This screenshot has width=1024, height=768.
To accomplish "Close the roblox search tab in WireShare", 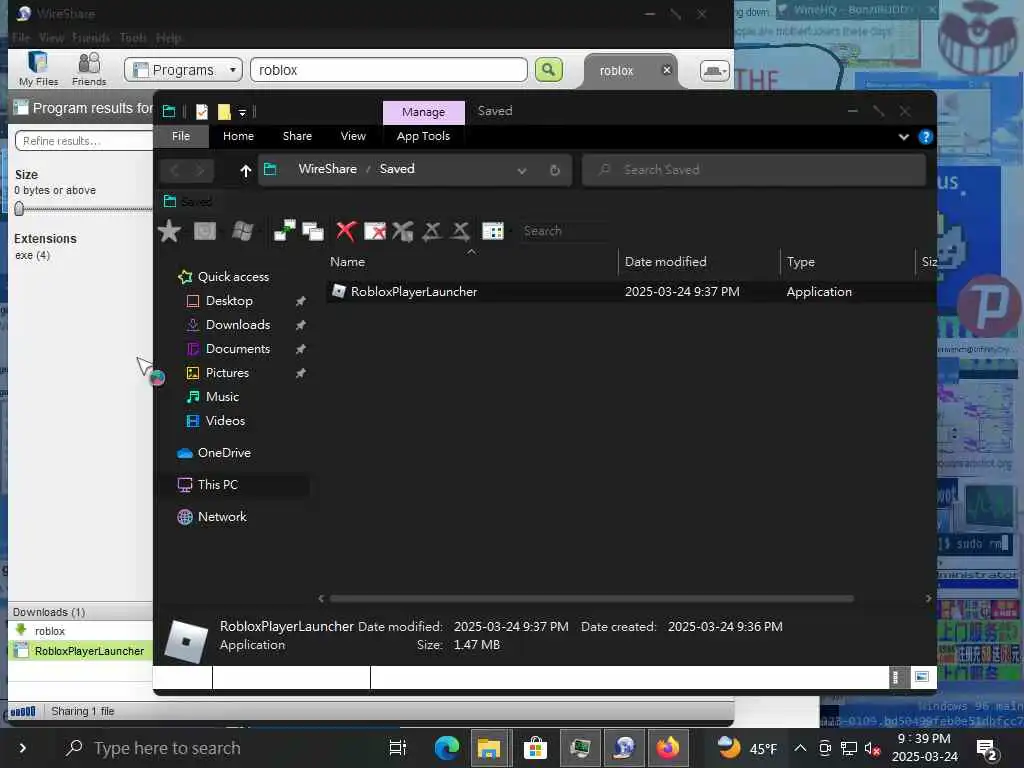I will point(666,70).
